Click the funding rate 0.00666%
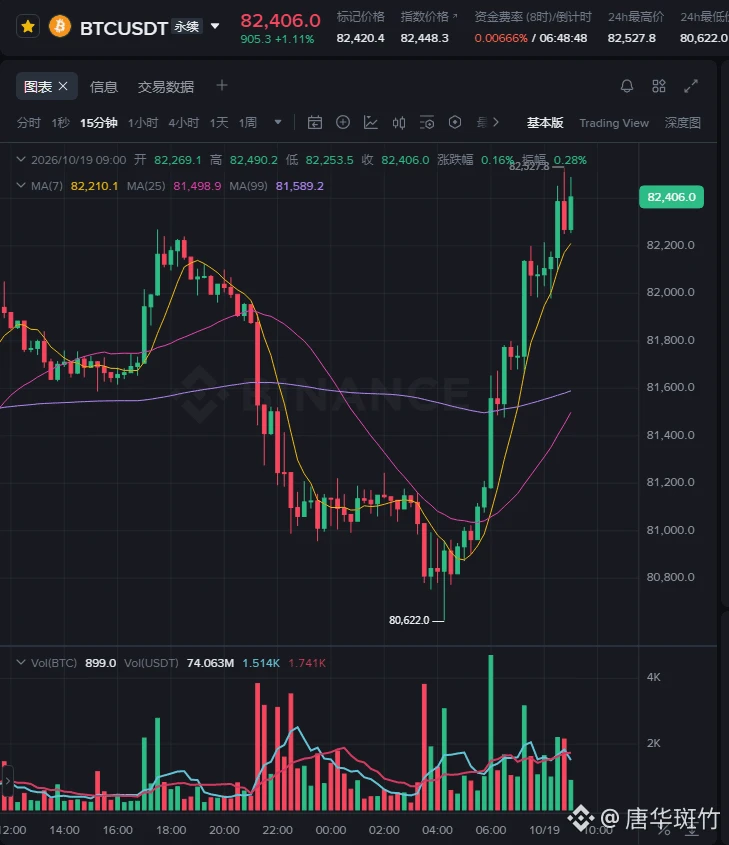The height and width of the screenshot is (845, 729). click(501, 38)
